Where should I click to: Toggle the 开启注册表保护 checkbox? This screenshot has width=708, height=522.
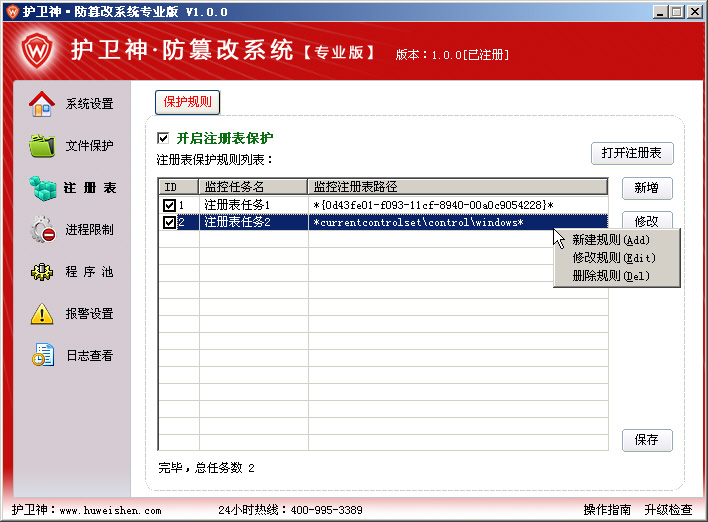pyautogui.click(x=164, y=138)
